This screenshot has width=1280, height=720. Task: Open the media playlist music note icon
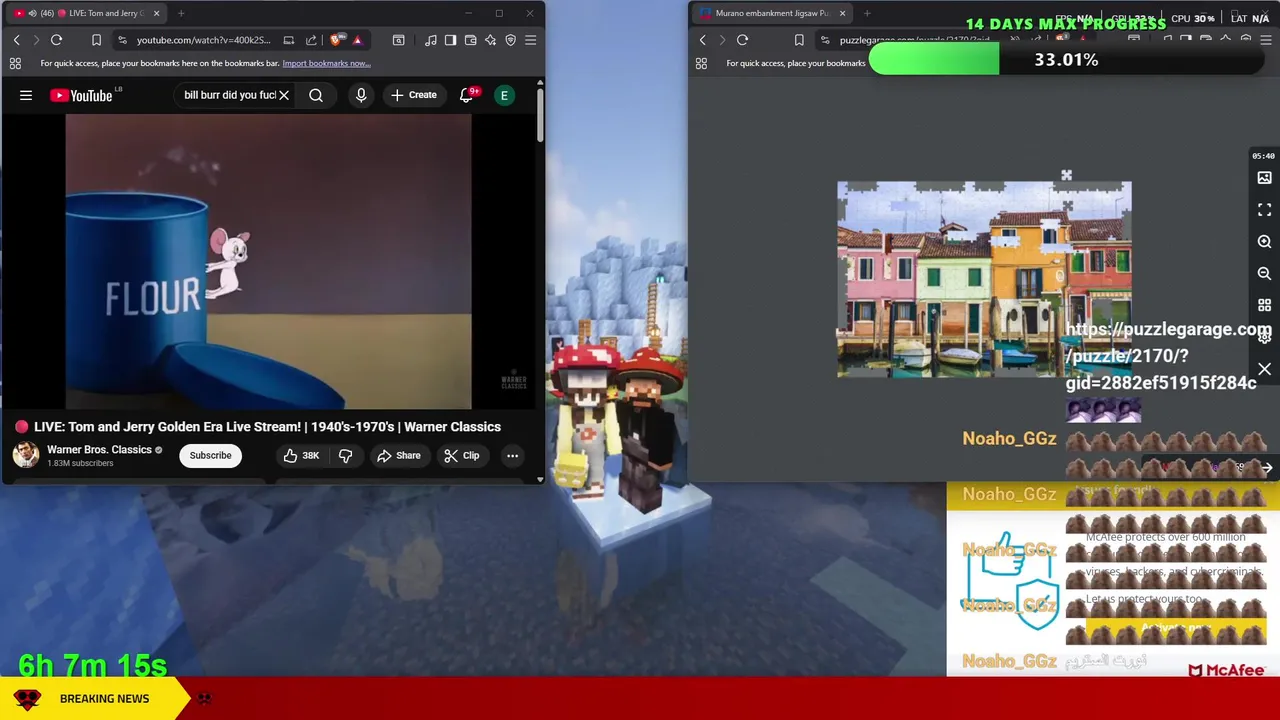430,40
